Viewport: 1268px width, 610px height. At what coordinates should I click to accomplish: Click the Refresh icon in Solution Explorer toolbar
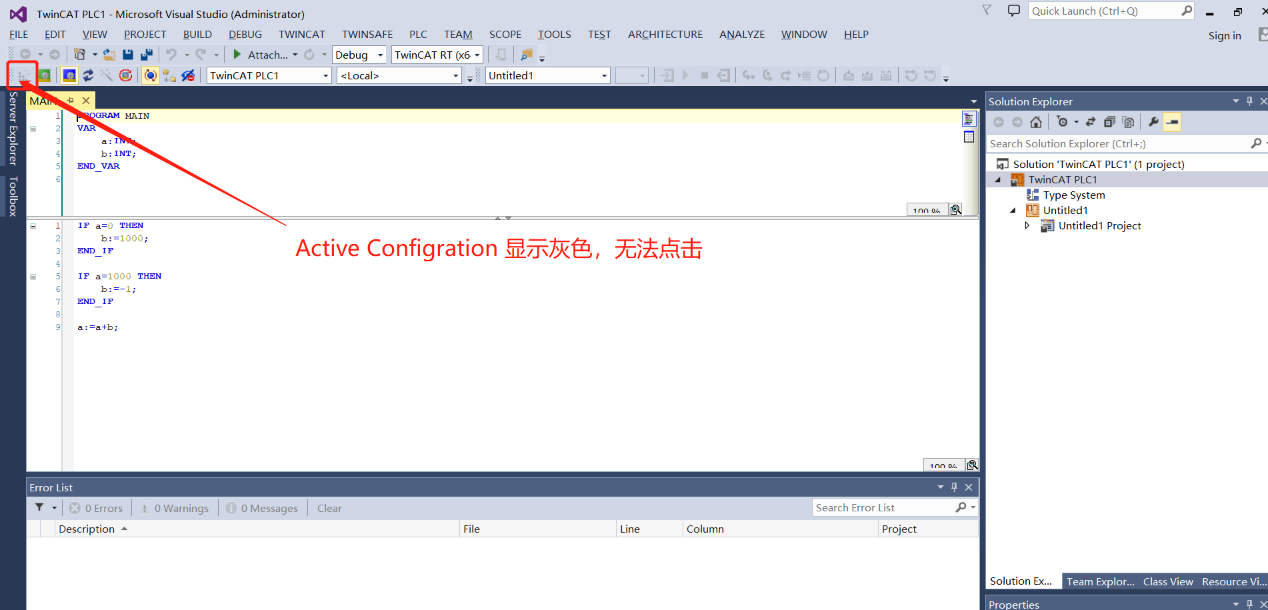pyautogui.click(x=1090, y=121)
